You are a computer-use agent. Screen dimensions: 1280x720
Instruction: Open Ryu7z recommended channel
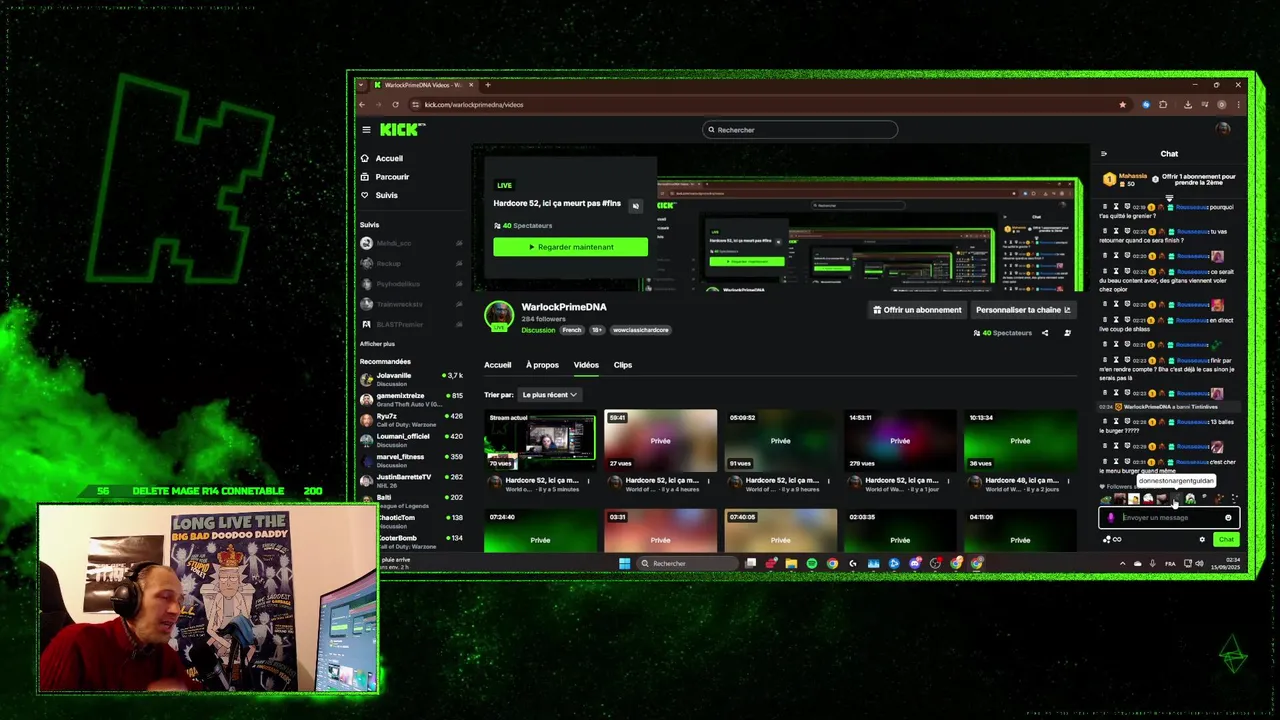[411, 419]
